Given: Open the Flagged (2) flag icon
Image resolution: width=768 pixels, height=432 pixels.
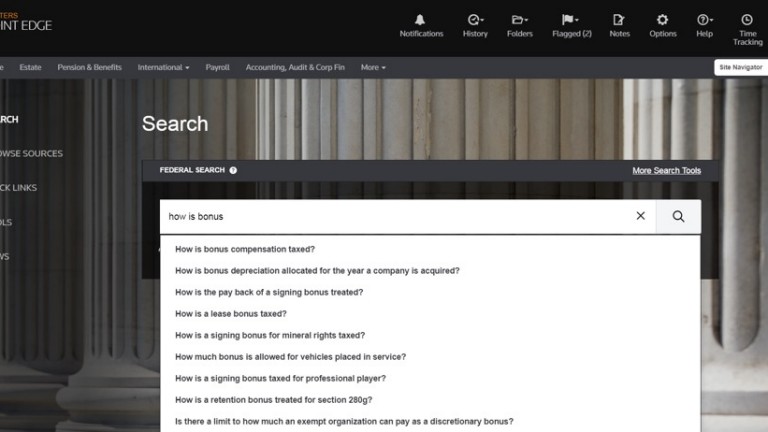Looking at the screenshot, I should tap(571, 20).
